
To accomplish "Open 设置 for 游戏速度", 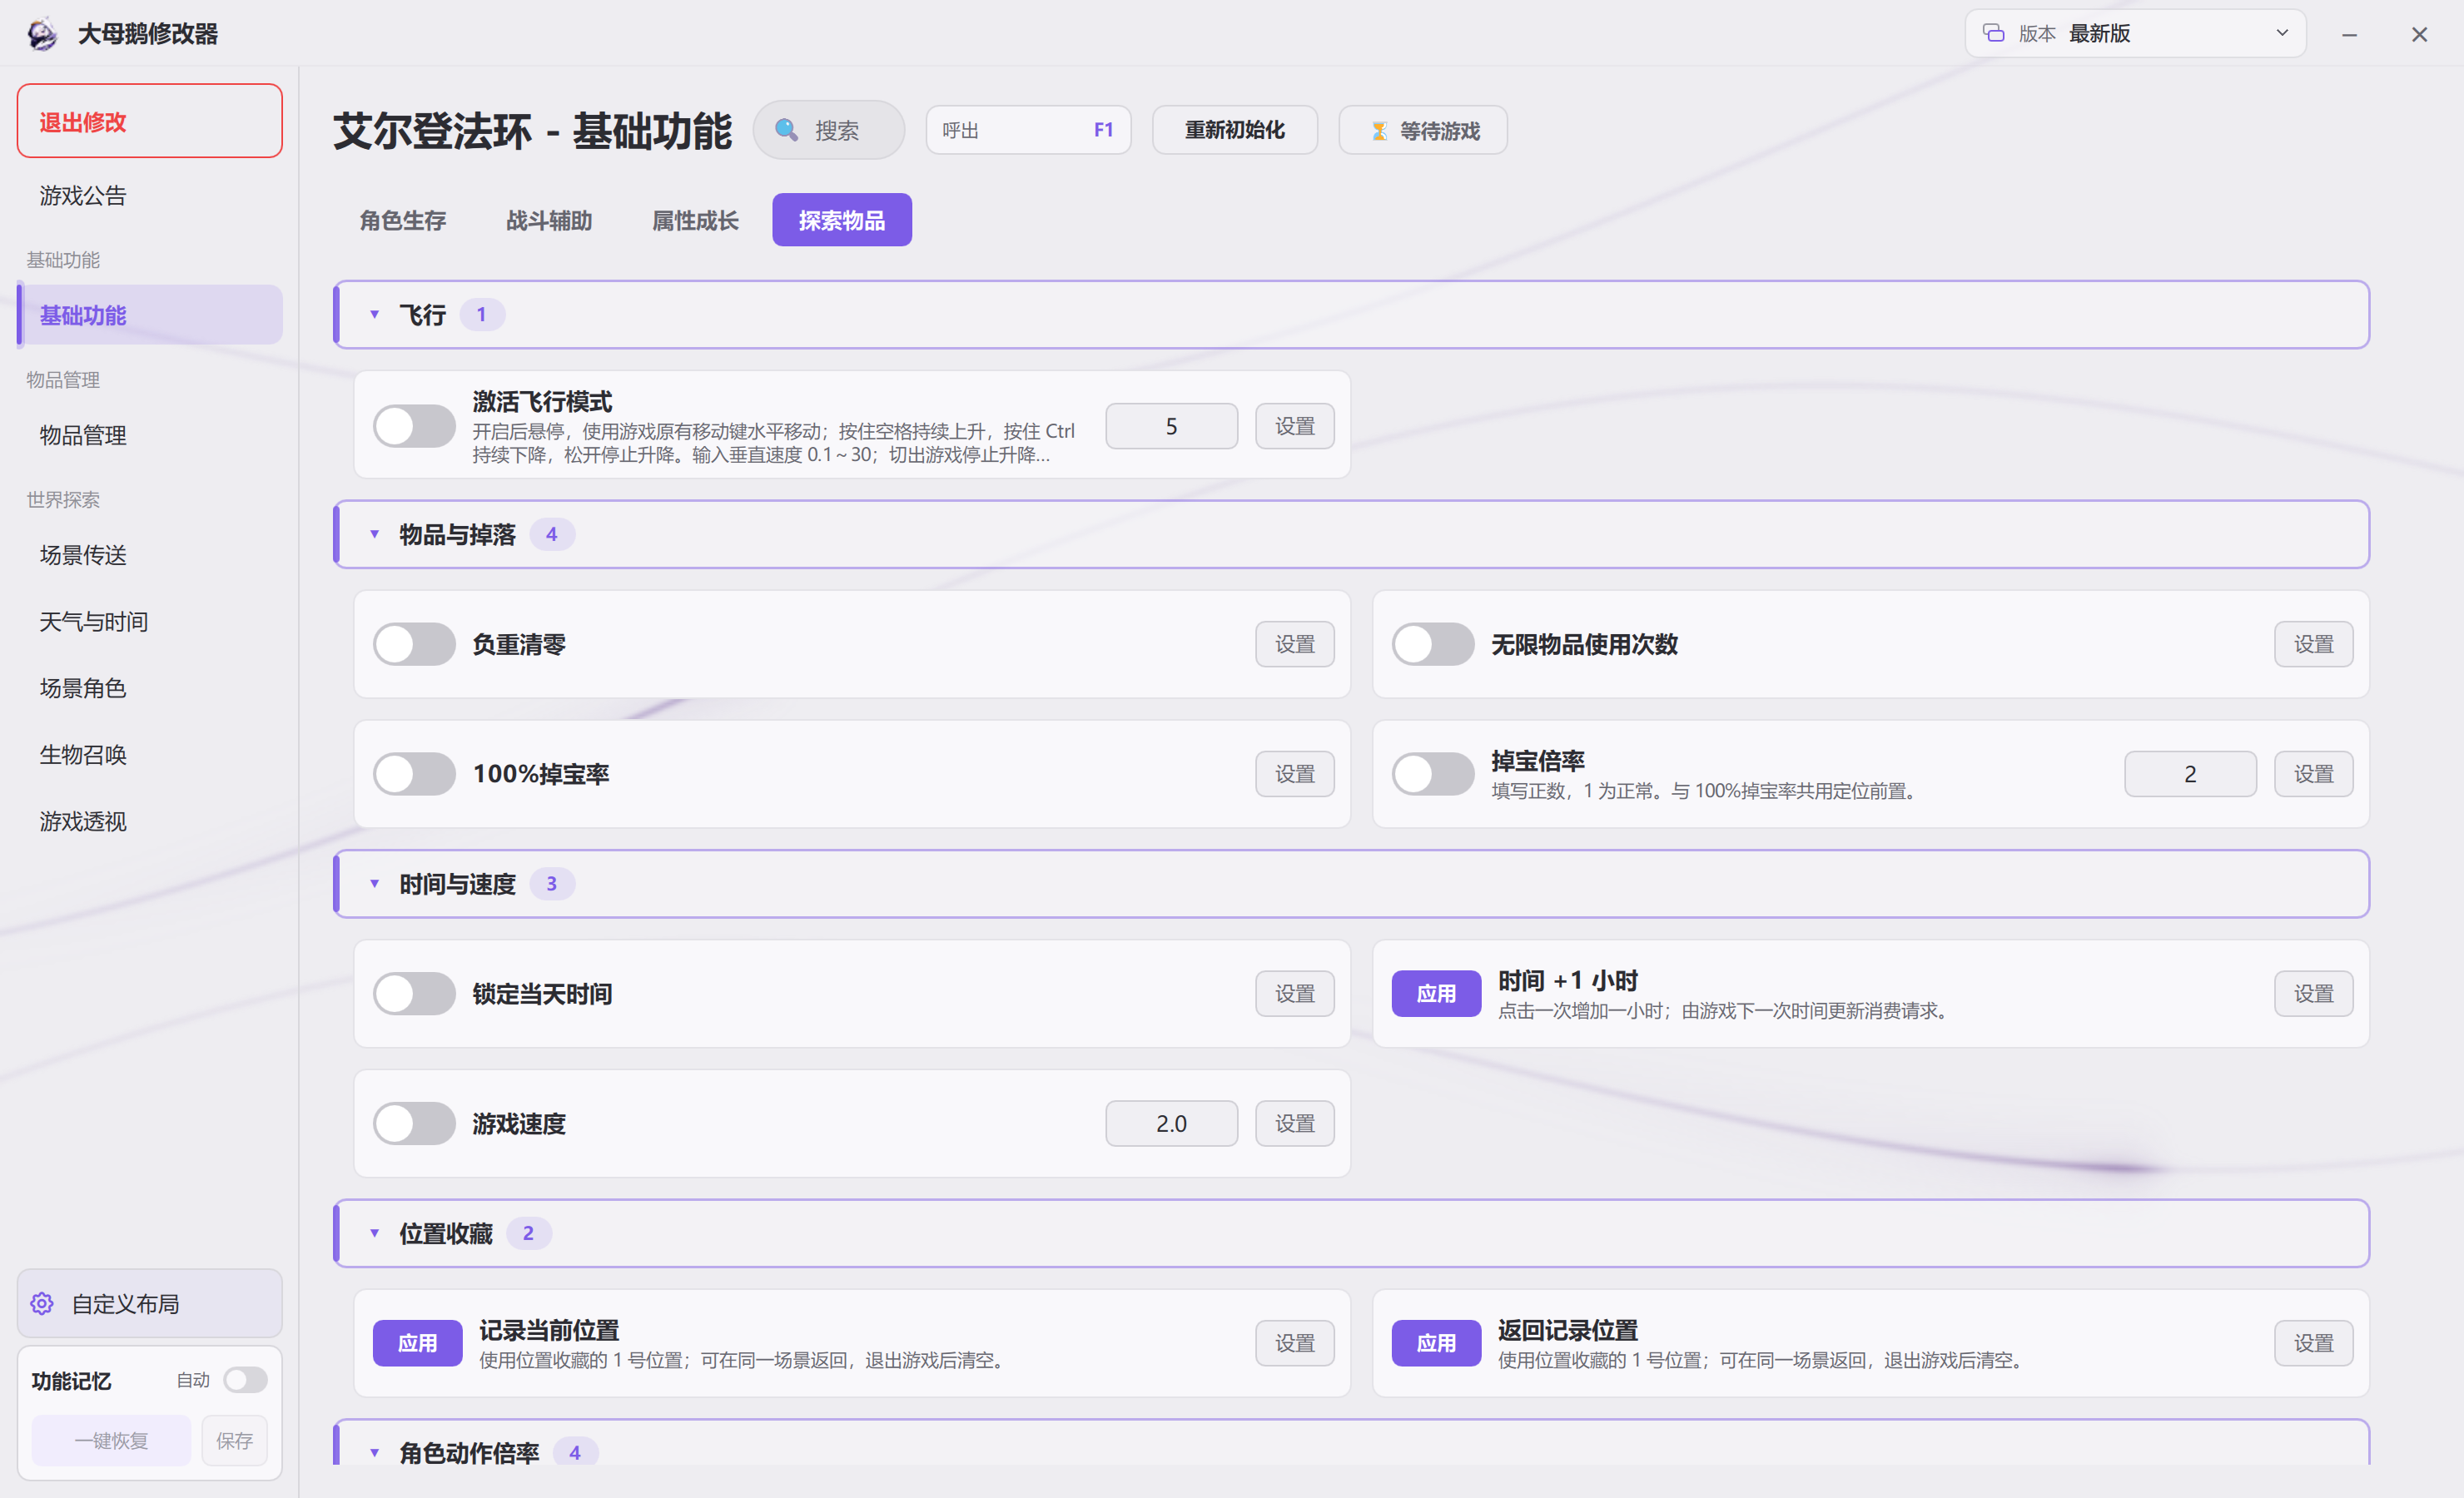I will coord(1295,1124).
